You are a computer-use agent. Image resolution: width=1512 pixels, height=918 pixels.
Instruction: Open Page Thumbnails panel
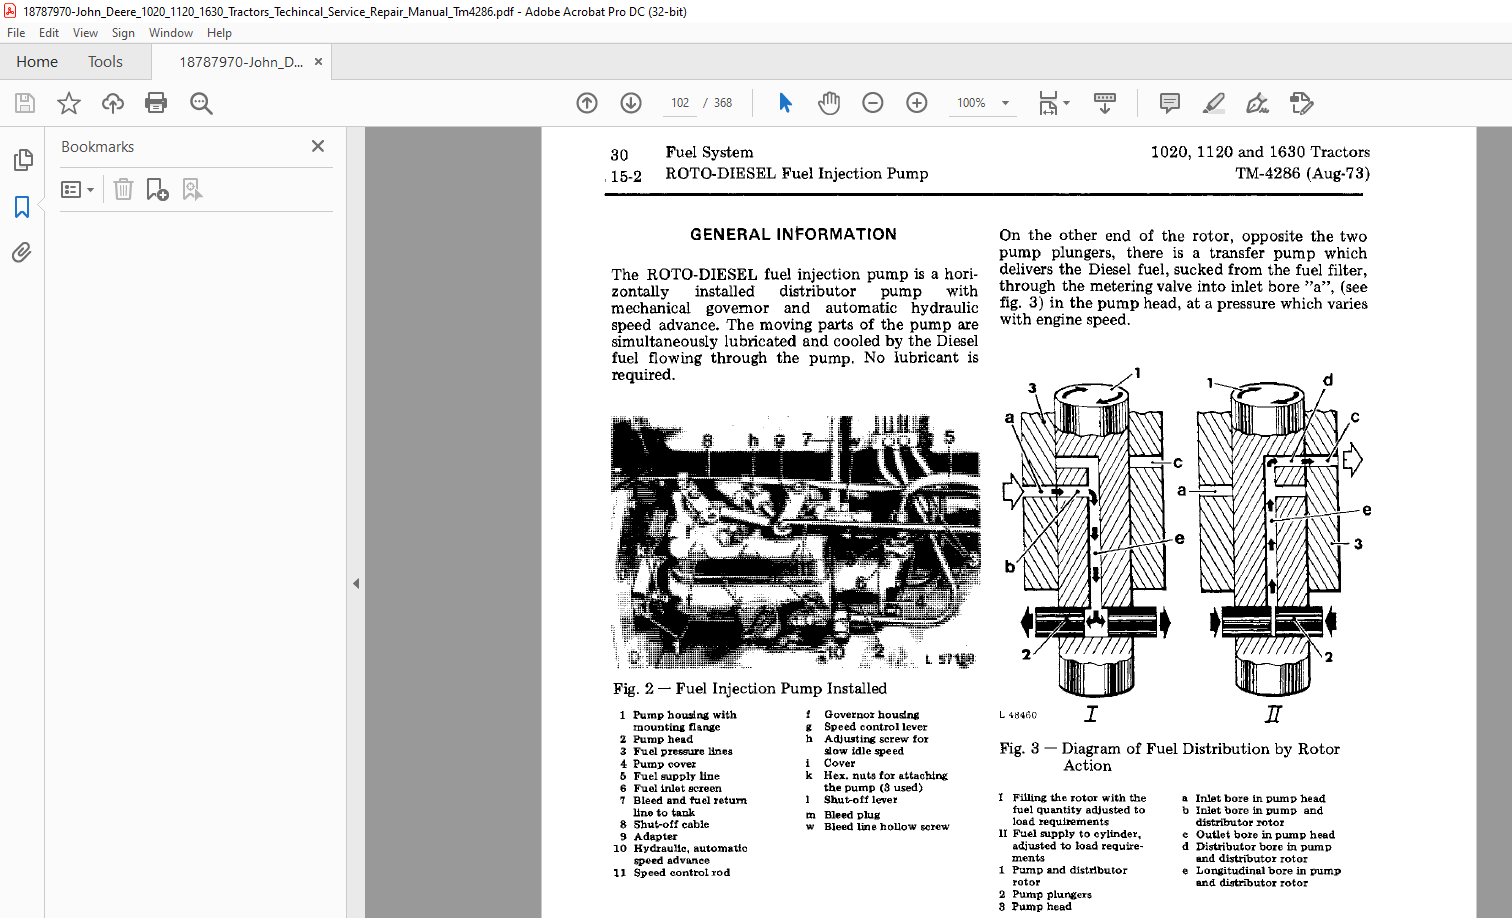(22, 160)
